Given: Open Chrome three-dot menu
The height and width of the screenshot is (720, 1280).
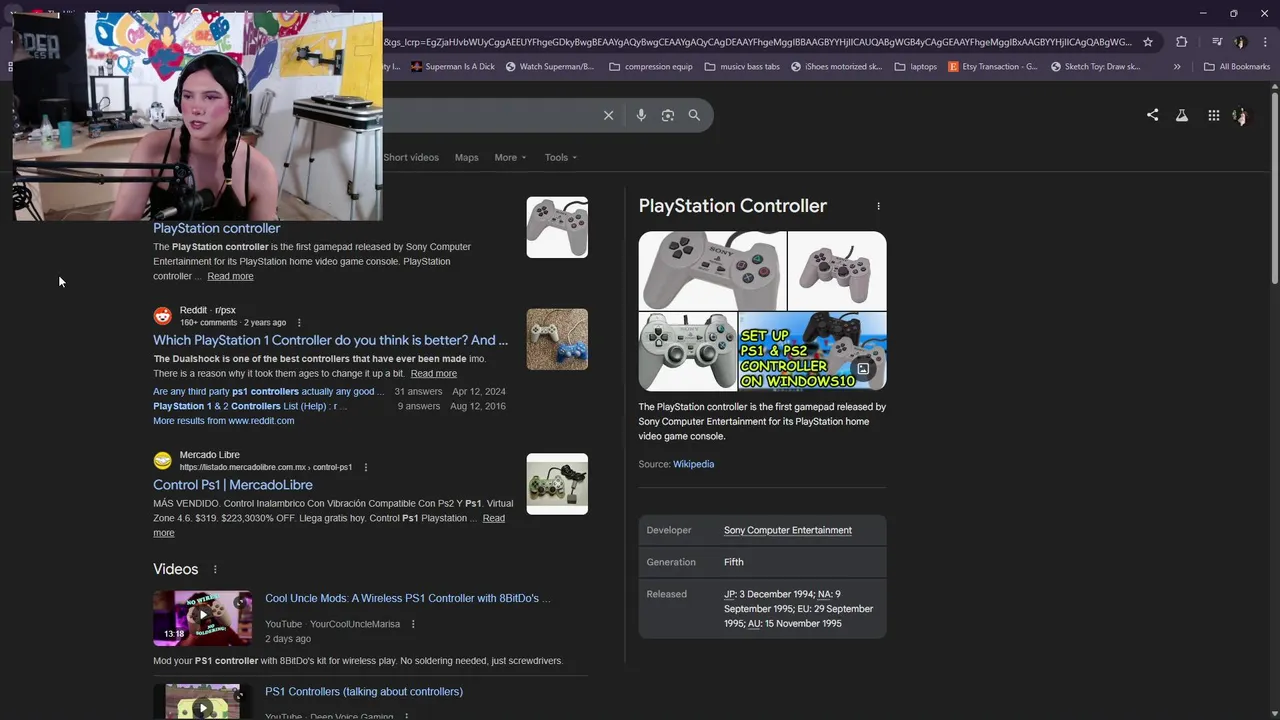Looking at the screenshot, I should 1264,42.
